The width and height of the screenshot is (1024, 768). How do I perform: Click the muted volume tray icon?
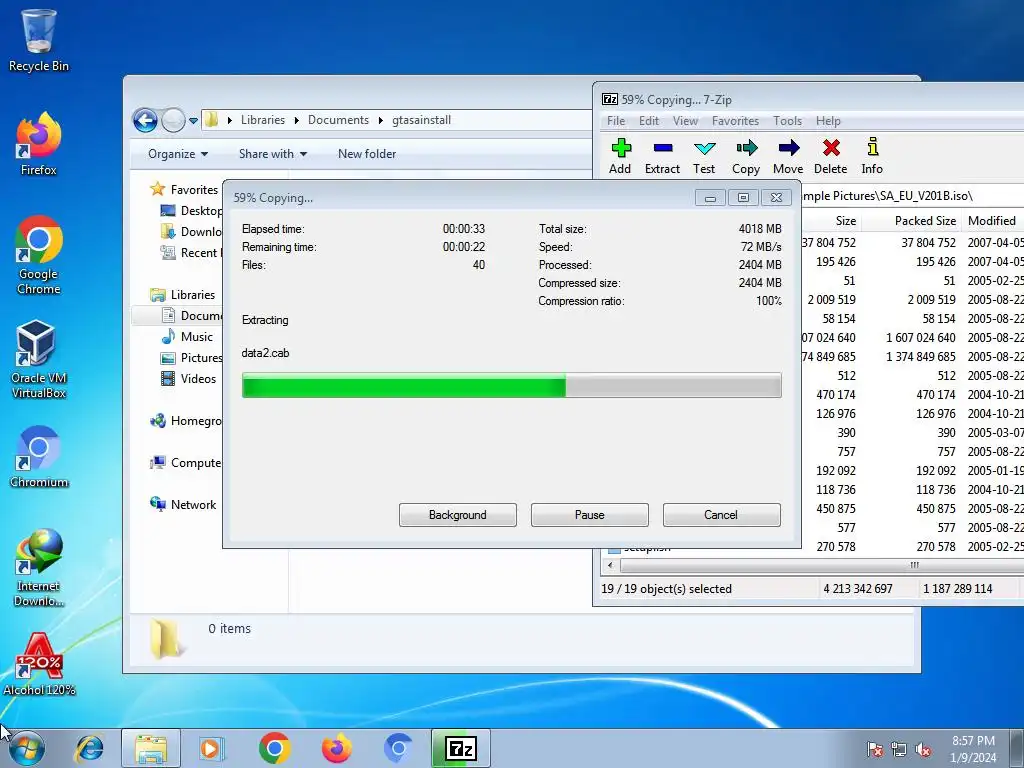tap(923, 750)
